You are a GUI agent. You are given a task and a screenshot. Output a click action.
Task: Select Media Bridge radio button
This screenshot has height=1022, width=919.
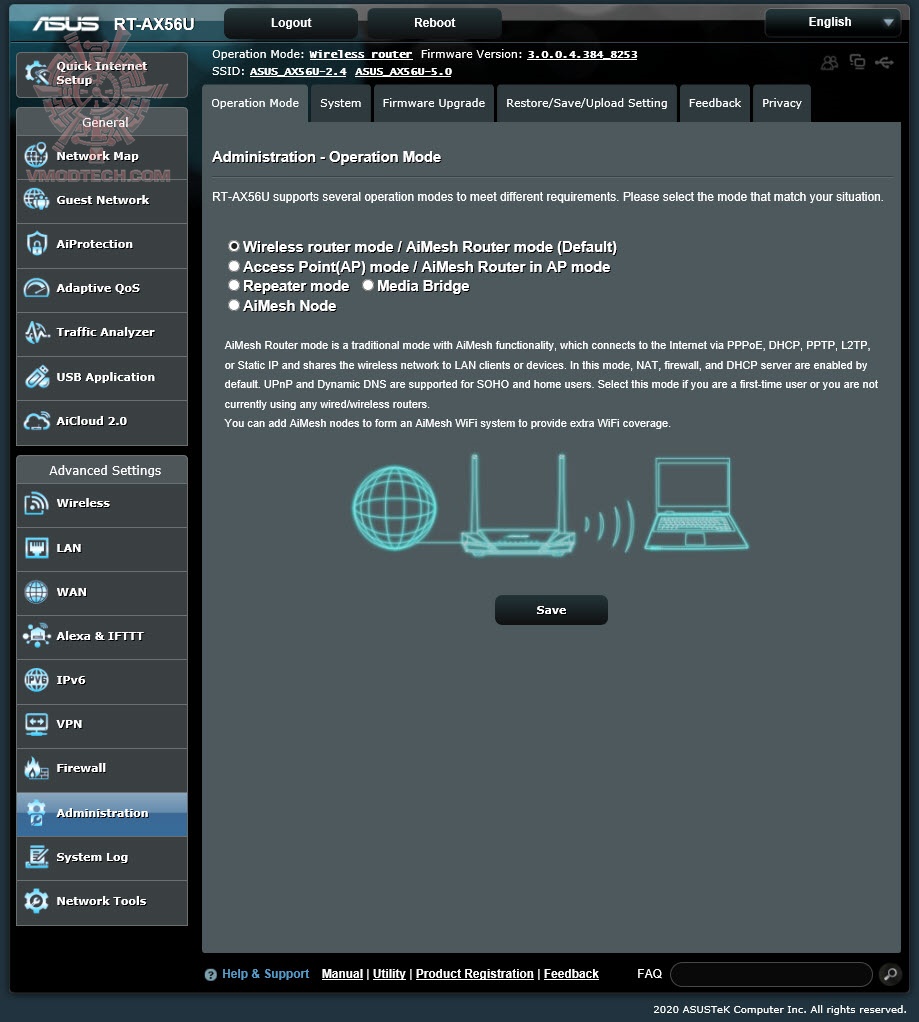click(368, 285)
